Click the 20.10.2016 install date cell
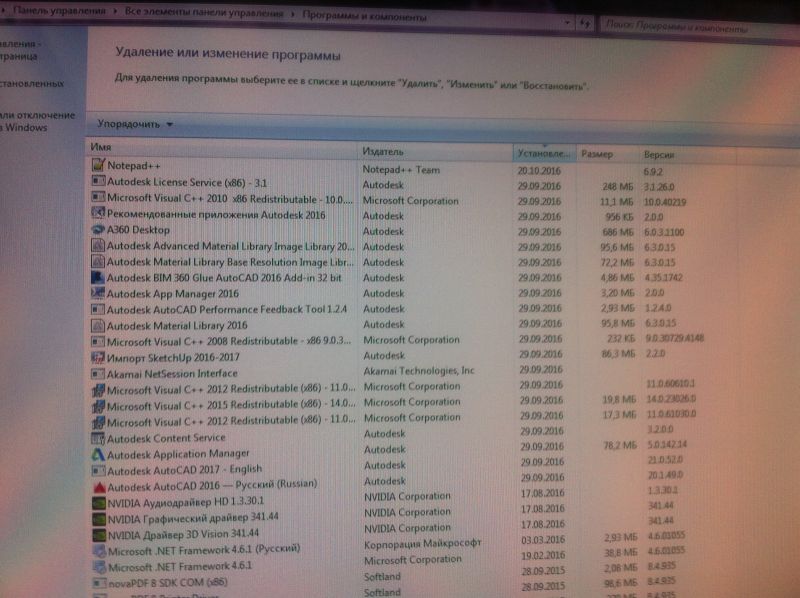 click(x=539, y=171)
